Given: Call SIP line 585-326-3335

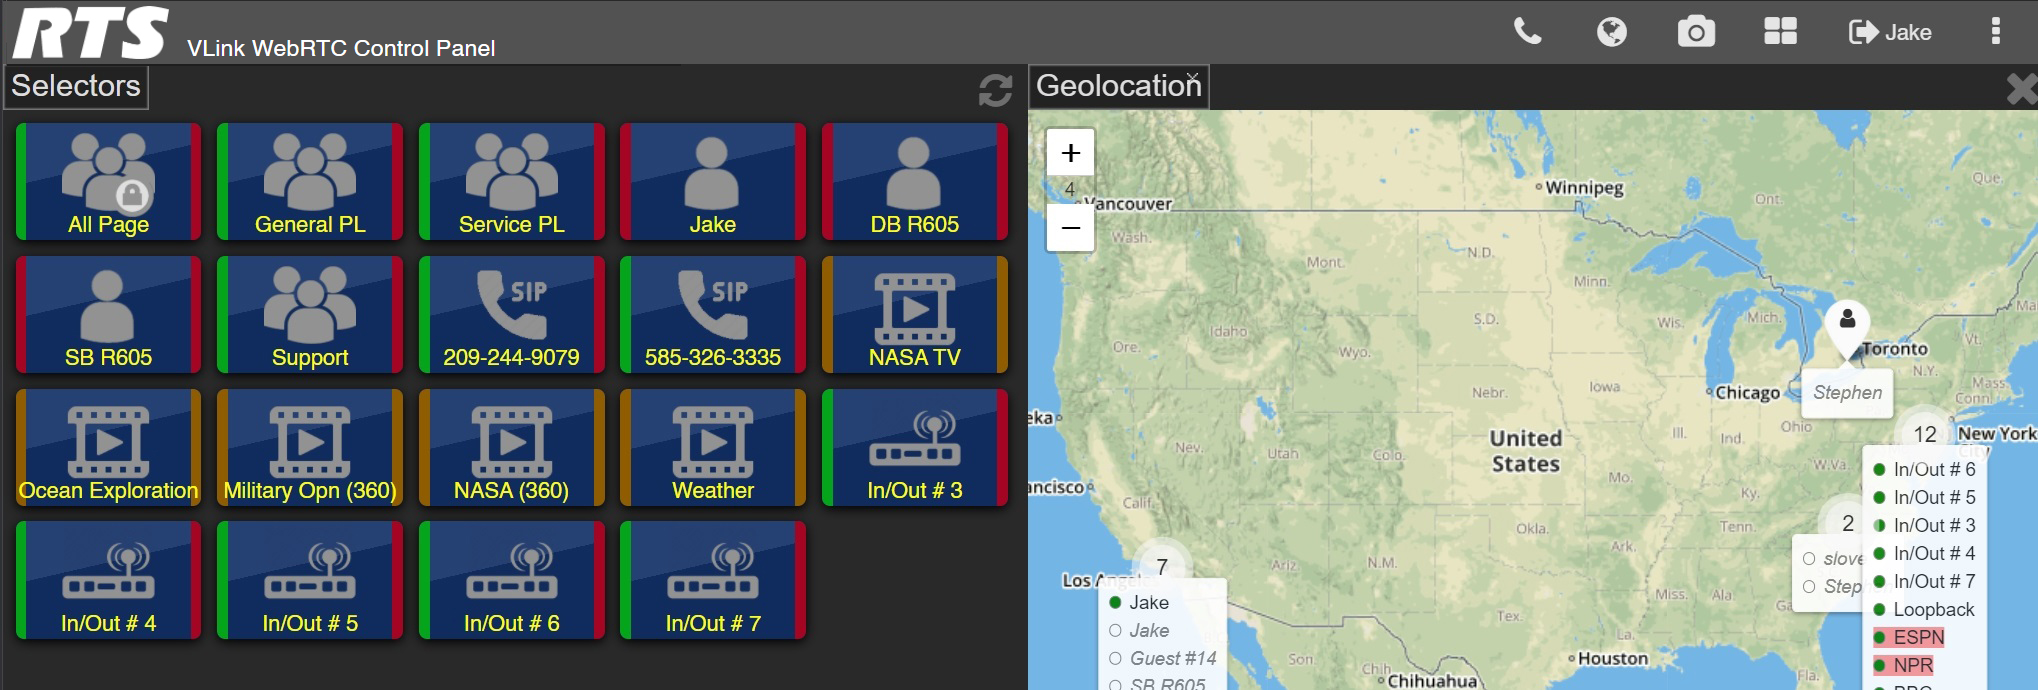Looking at the screenshot, I should pyautogui.click(x=713, y=314).
